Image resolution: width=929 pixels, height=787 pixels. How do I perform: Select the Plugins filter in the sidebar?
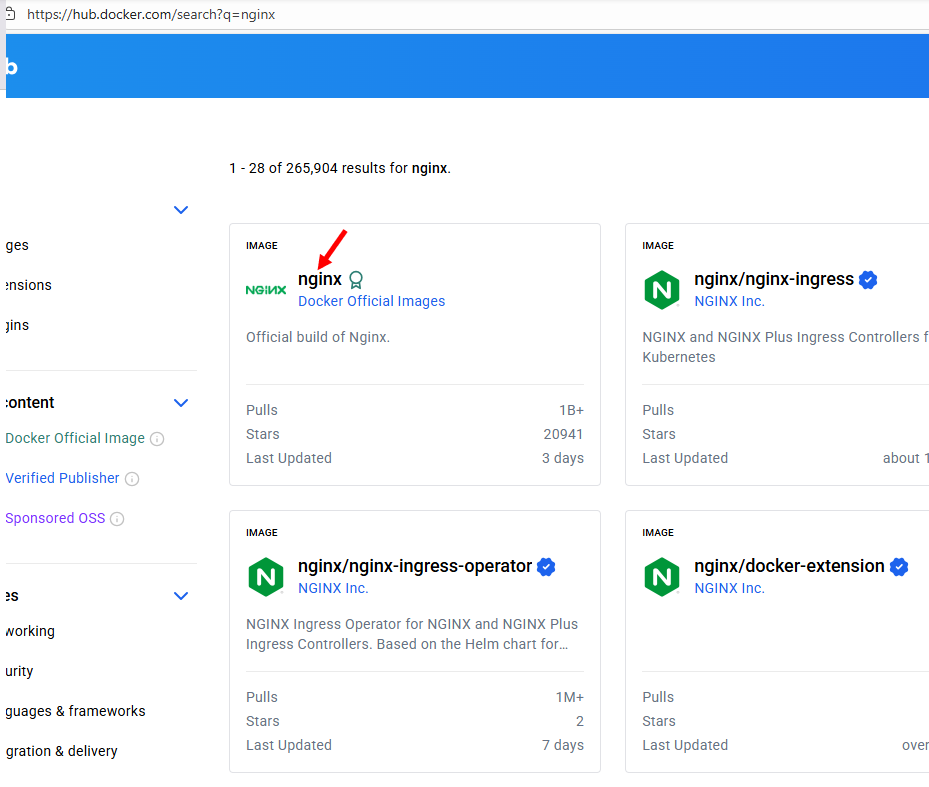point(17,325)
